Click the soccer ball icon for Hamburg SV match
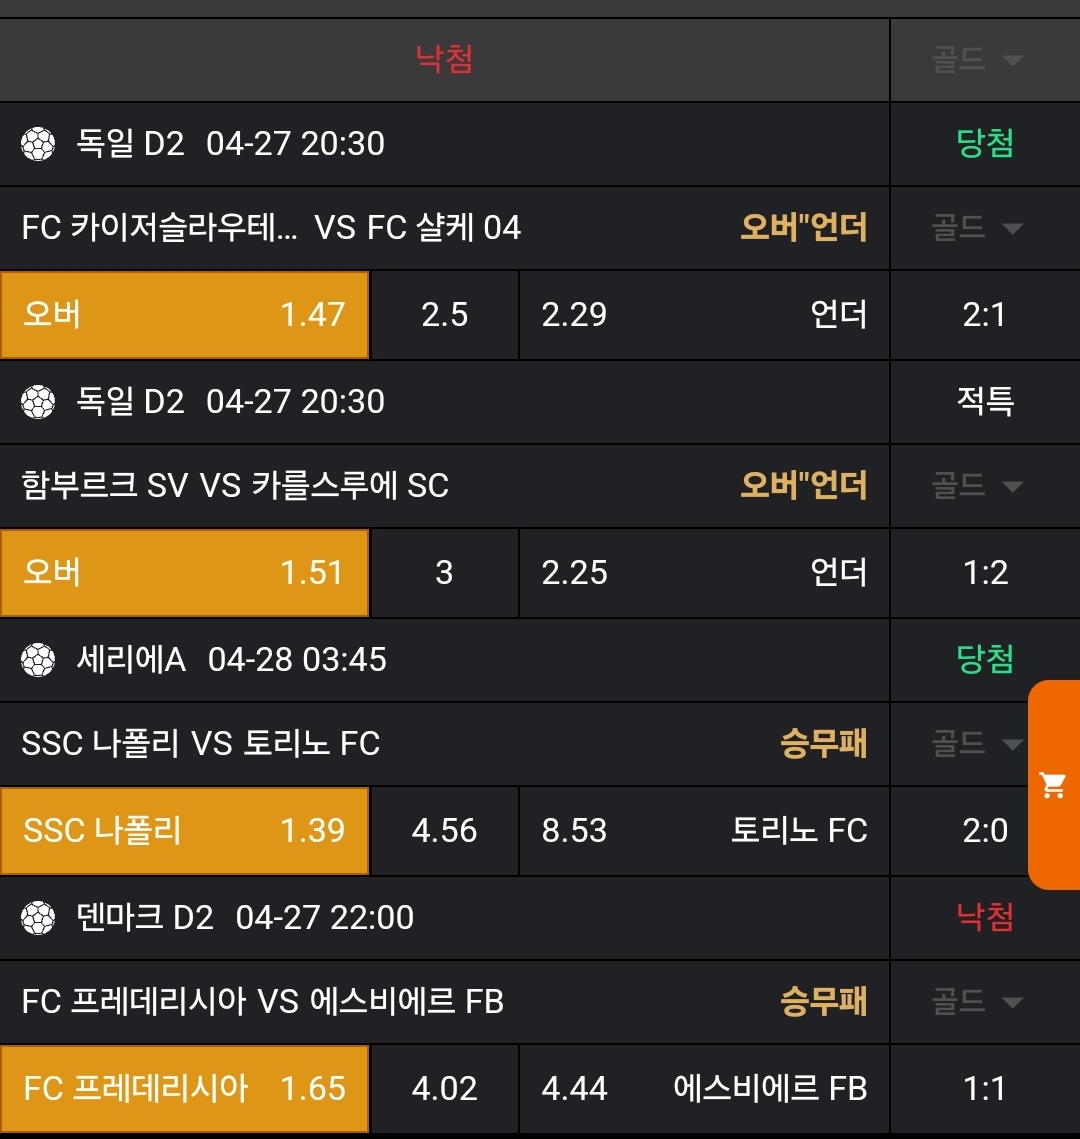Screen dimensions: 1080x1139 coord(38,402)
